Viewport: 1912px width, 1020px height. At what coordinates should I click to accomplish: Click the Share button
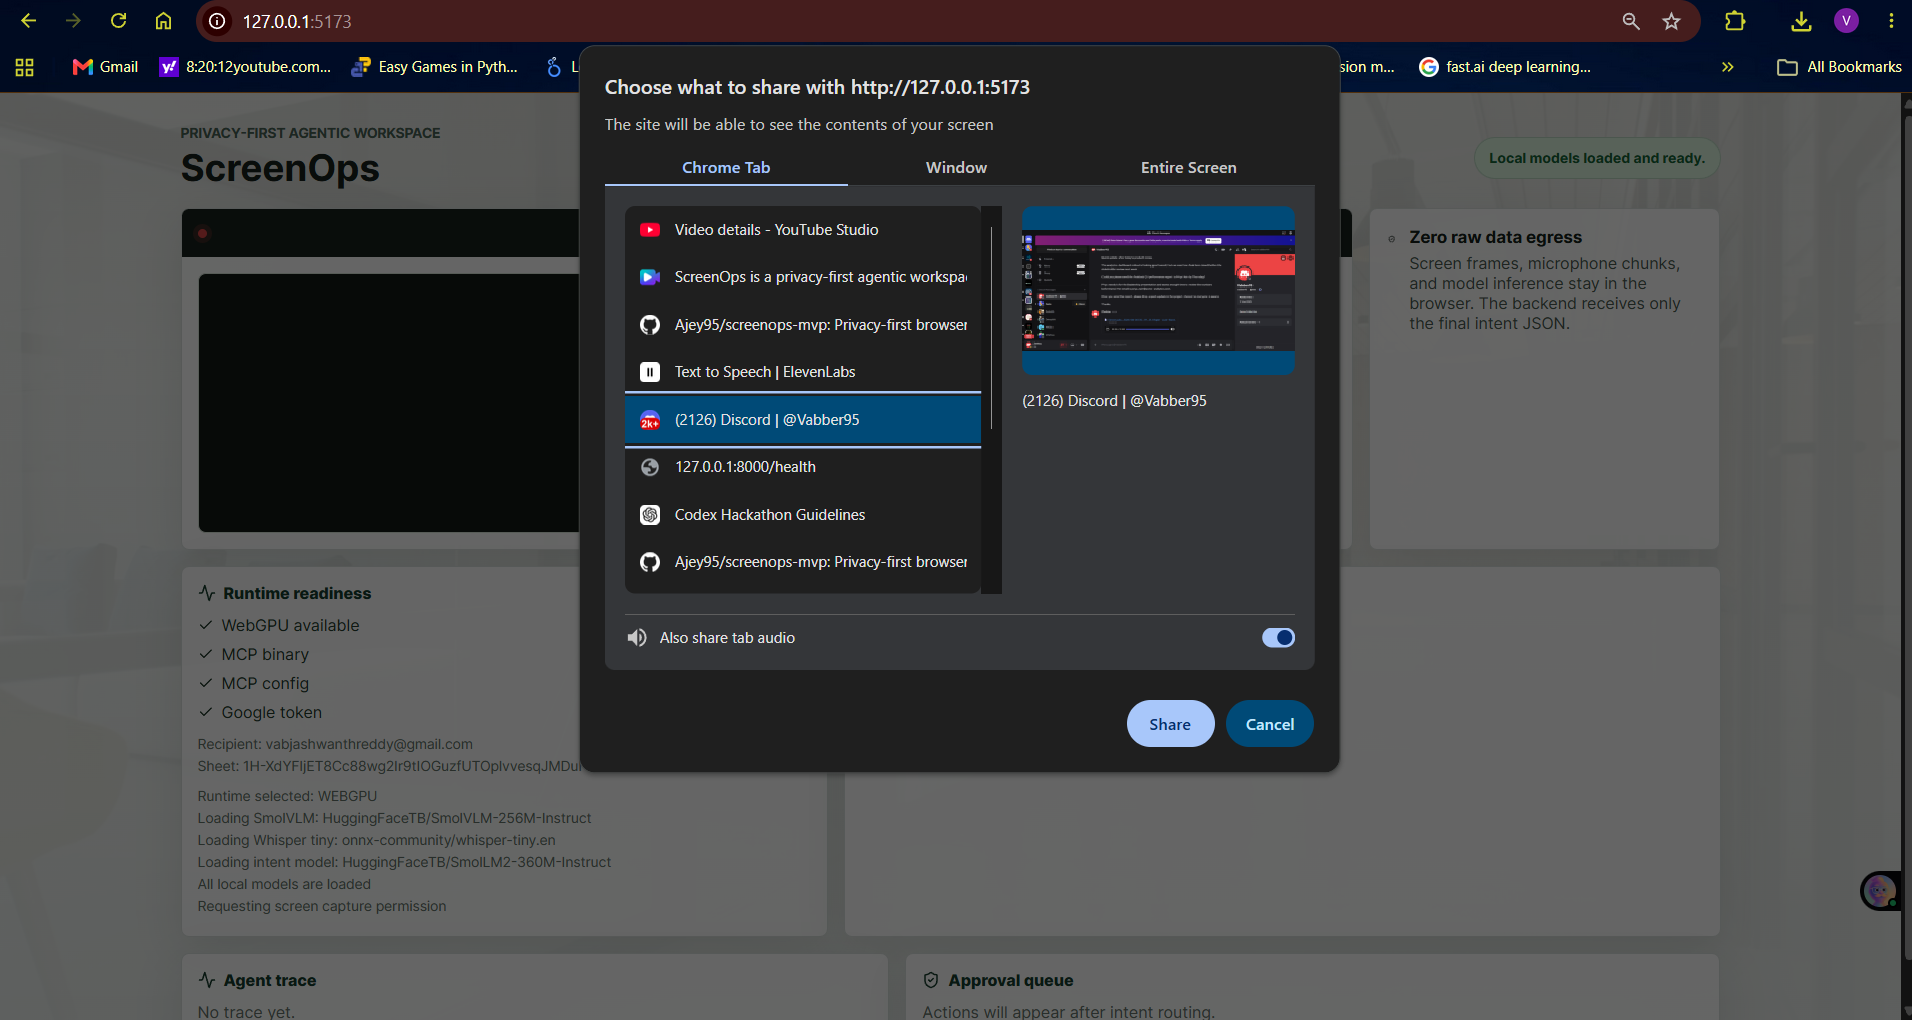1170,724
